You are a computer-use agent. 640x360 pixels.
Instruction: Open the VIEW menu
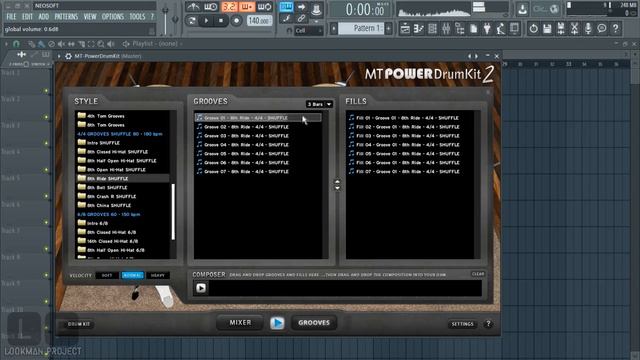pos(90,17)
